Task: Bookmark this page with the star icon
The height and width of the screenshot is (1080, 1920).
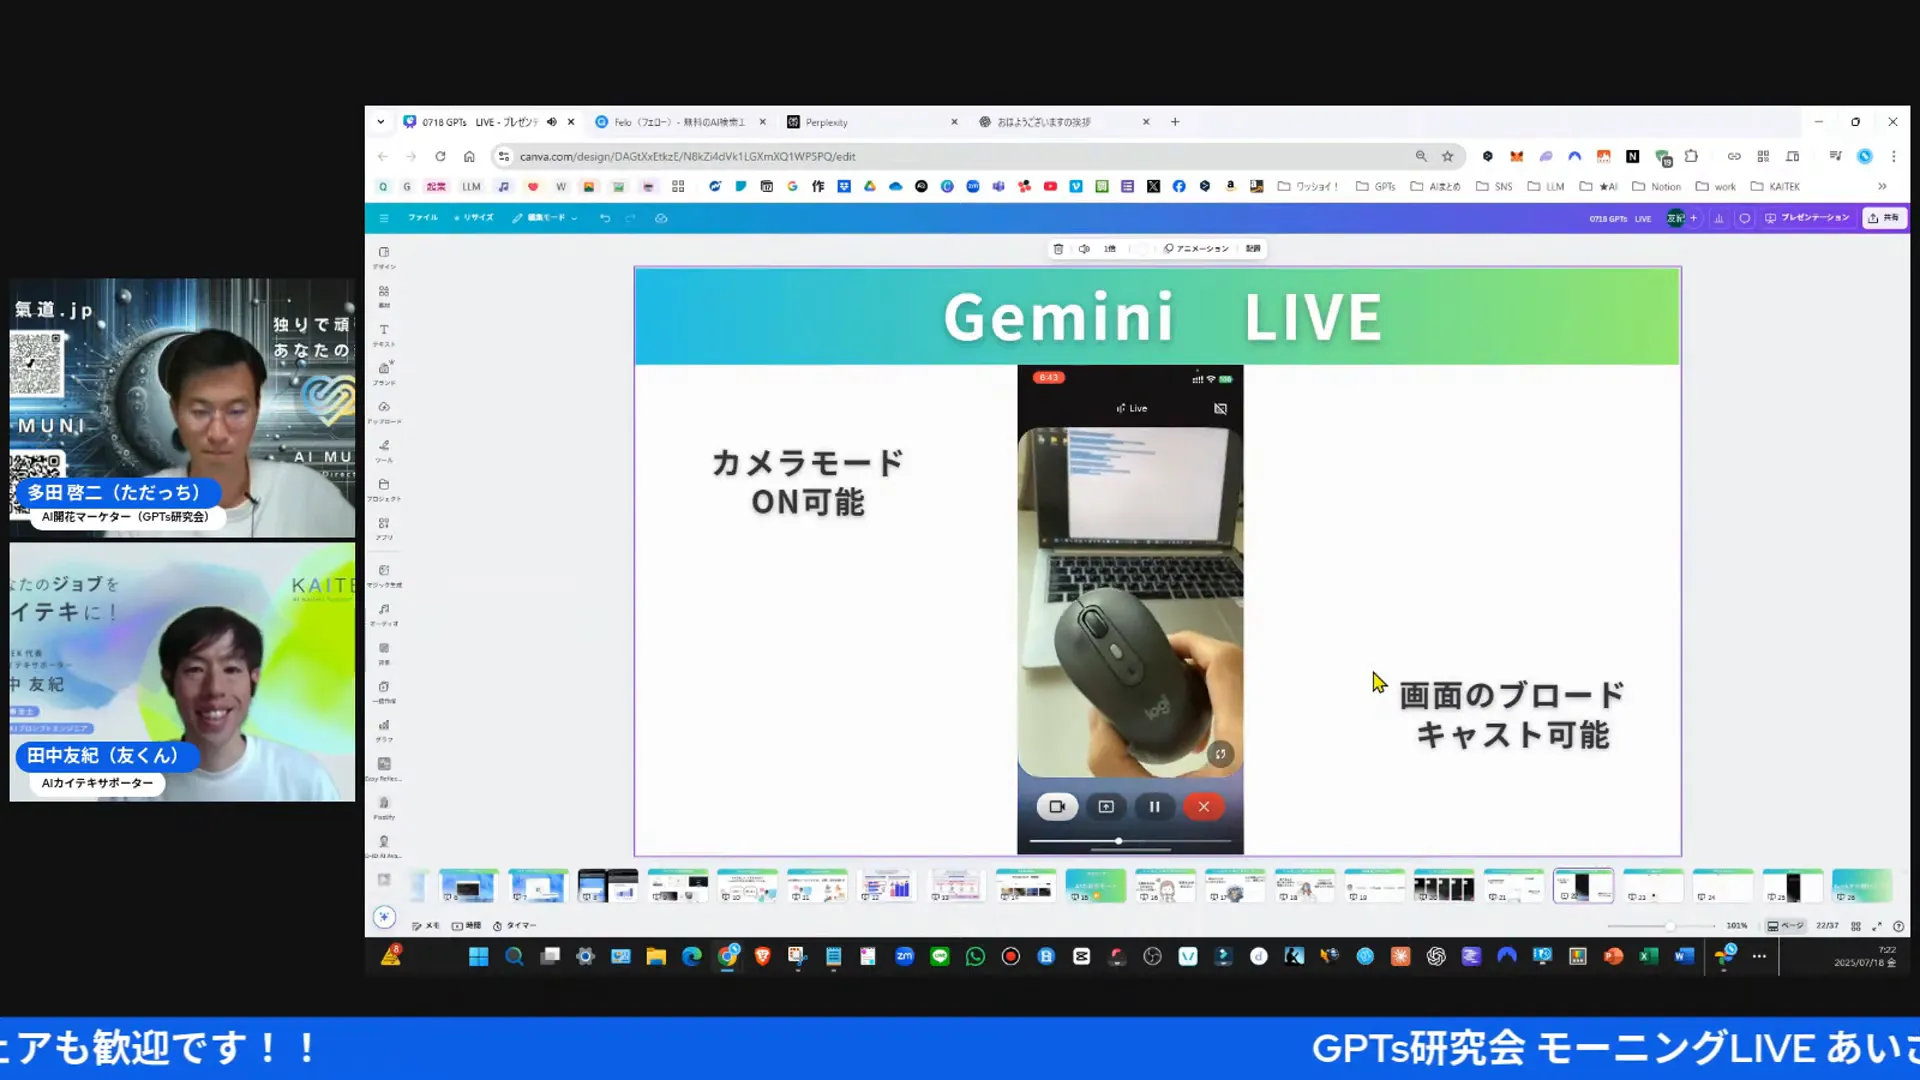Action: (1447, 156)
